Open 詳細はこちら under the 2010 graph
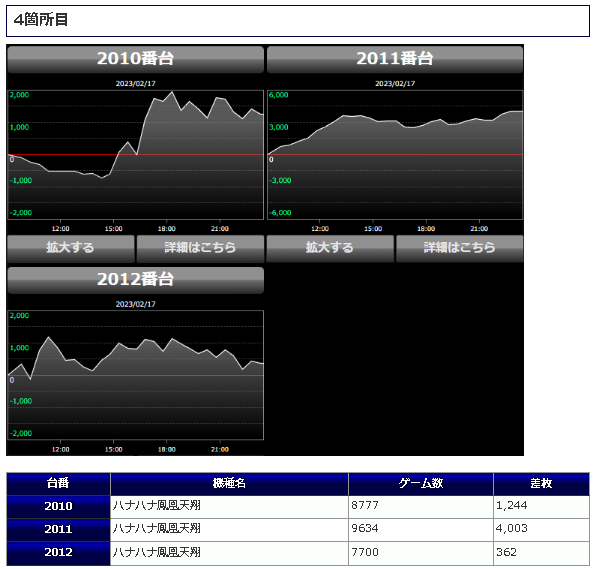 [200, 249]
